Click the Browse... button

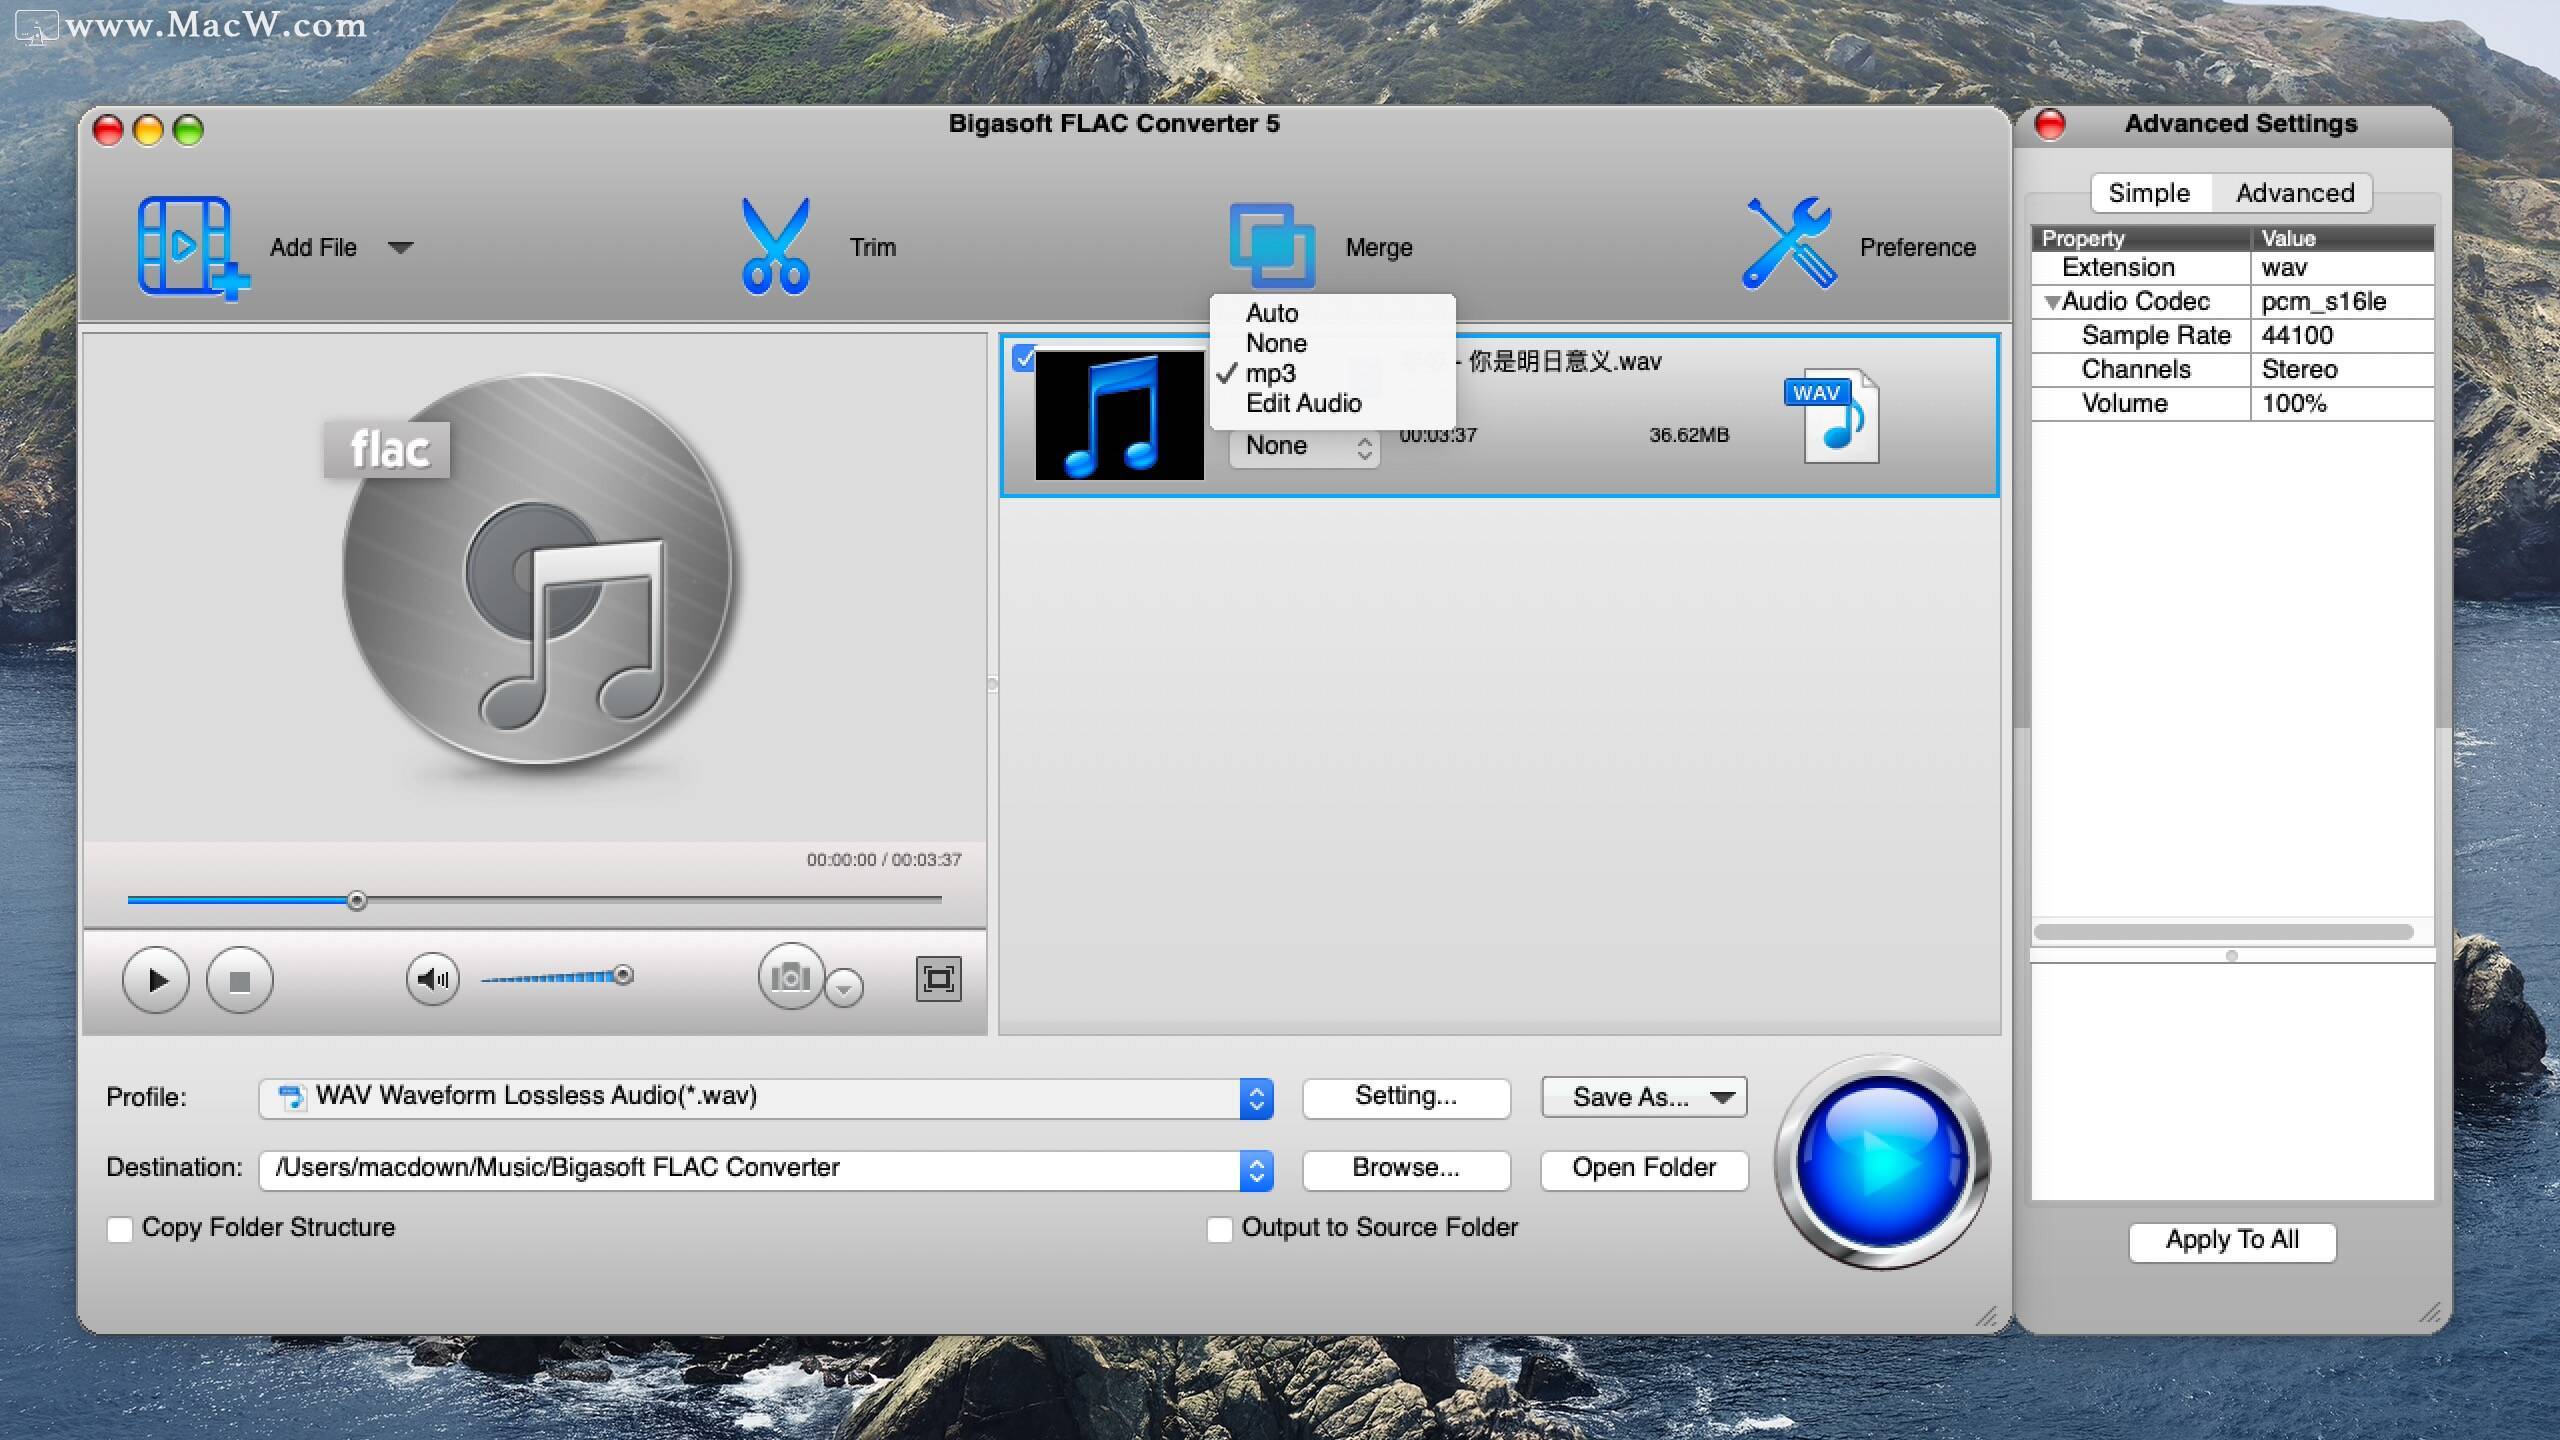(1406, 1169)
